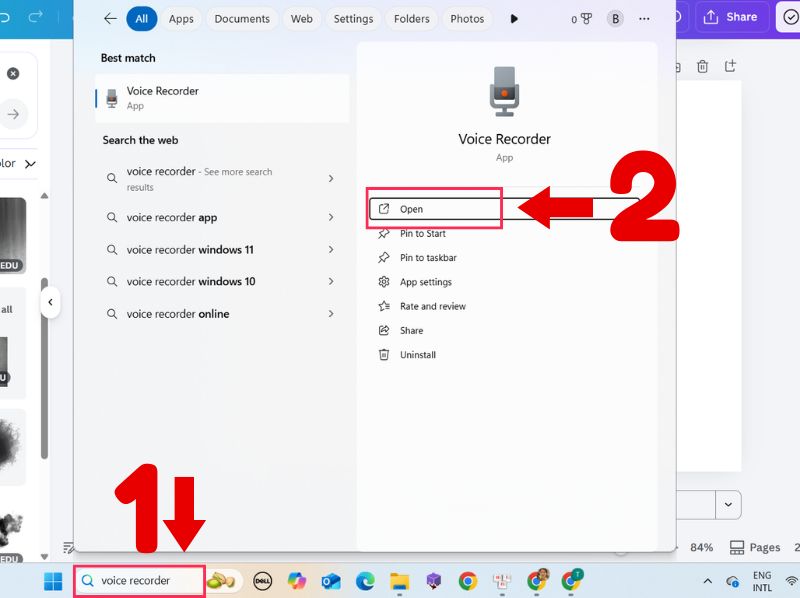This screenshot has height=598, width=800.
Task: Choose Pin to taskbar
Action: [428, 258]
